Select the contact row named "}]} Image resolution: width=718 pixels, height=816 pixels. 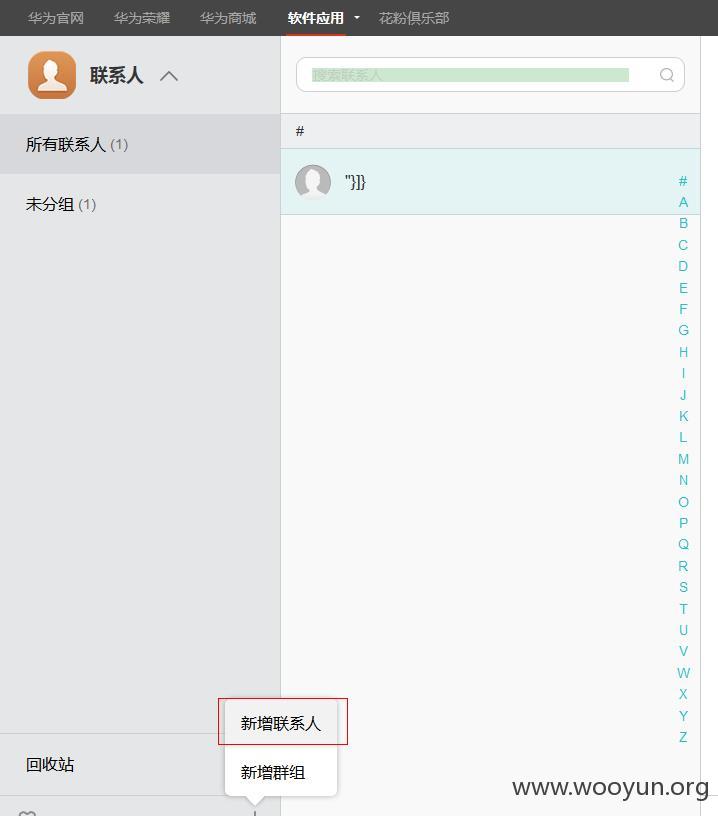tap(490, 182)
